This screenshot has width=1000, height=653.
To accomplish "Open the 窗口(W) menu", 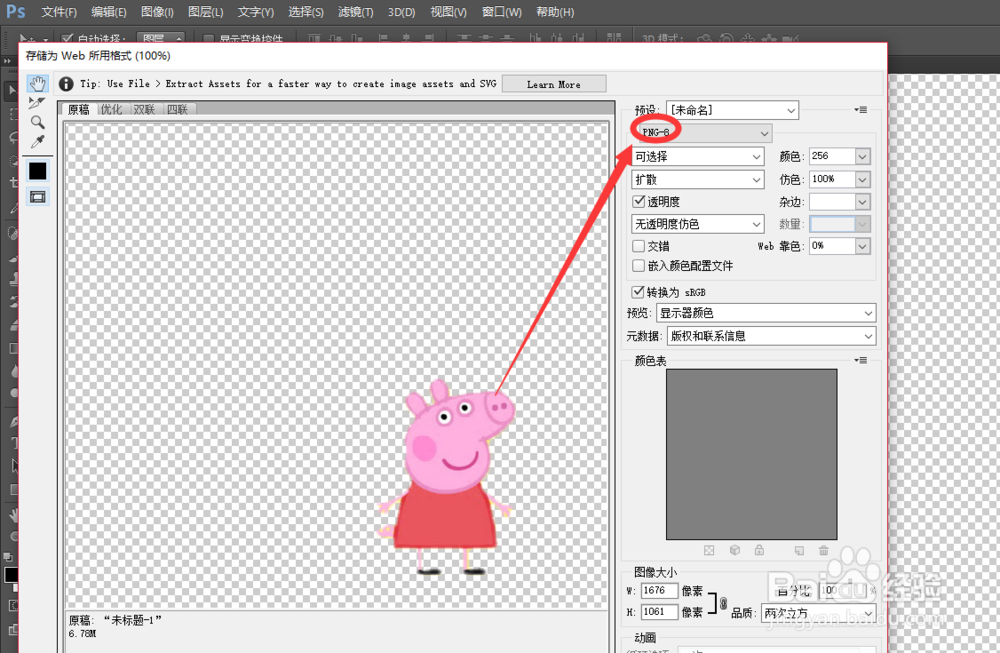I will click(x=501, y=12).
